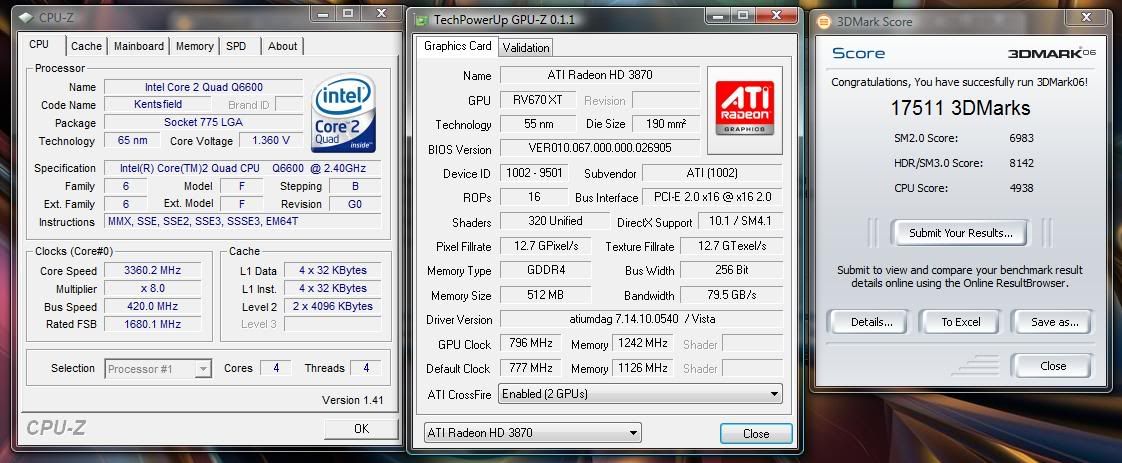The height and width of the screenshot is (463, 1122).
Task: Click the Shaders value 320 Unified
Action: coord(555,221)
